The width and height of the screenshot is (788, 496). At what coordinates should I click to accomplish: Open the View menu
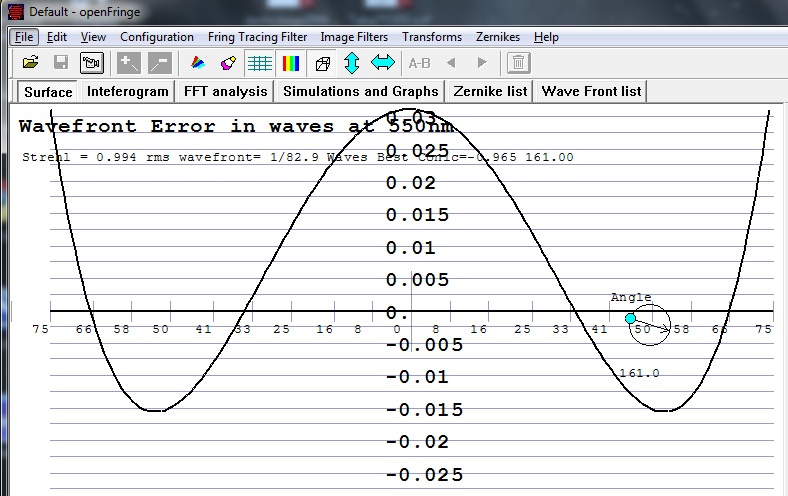[x=93, y=37]
